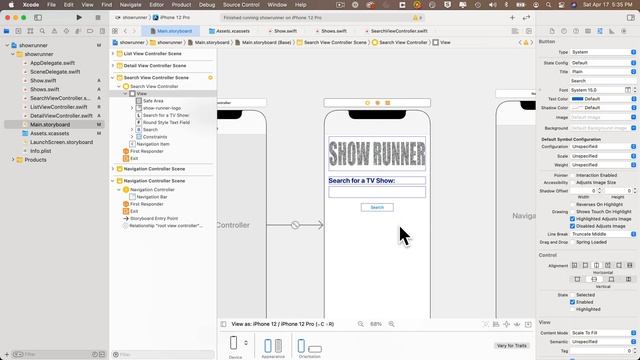This screenshot has width=640, height=360.
Task: Zoom out the storyboard canvas
Action: (x=361, y=324)
